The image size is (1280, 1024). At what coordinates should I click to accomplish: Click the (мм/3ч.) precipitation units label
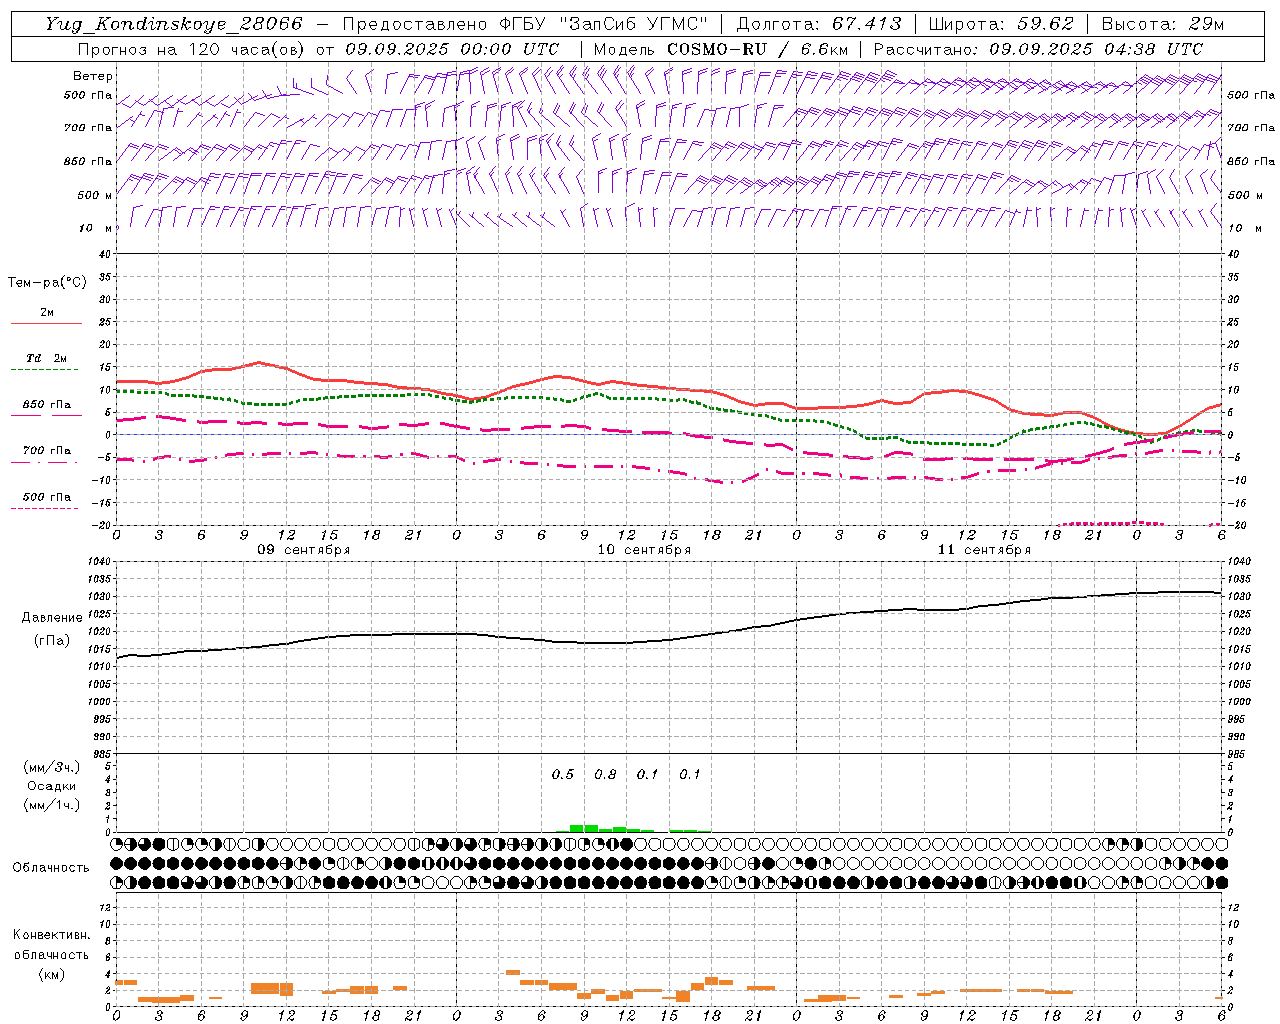(52, 768)
